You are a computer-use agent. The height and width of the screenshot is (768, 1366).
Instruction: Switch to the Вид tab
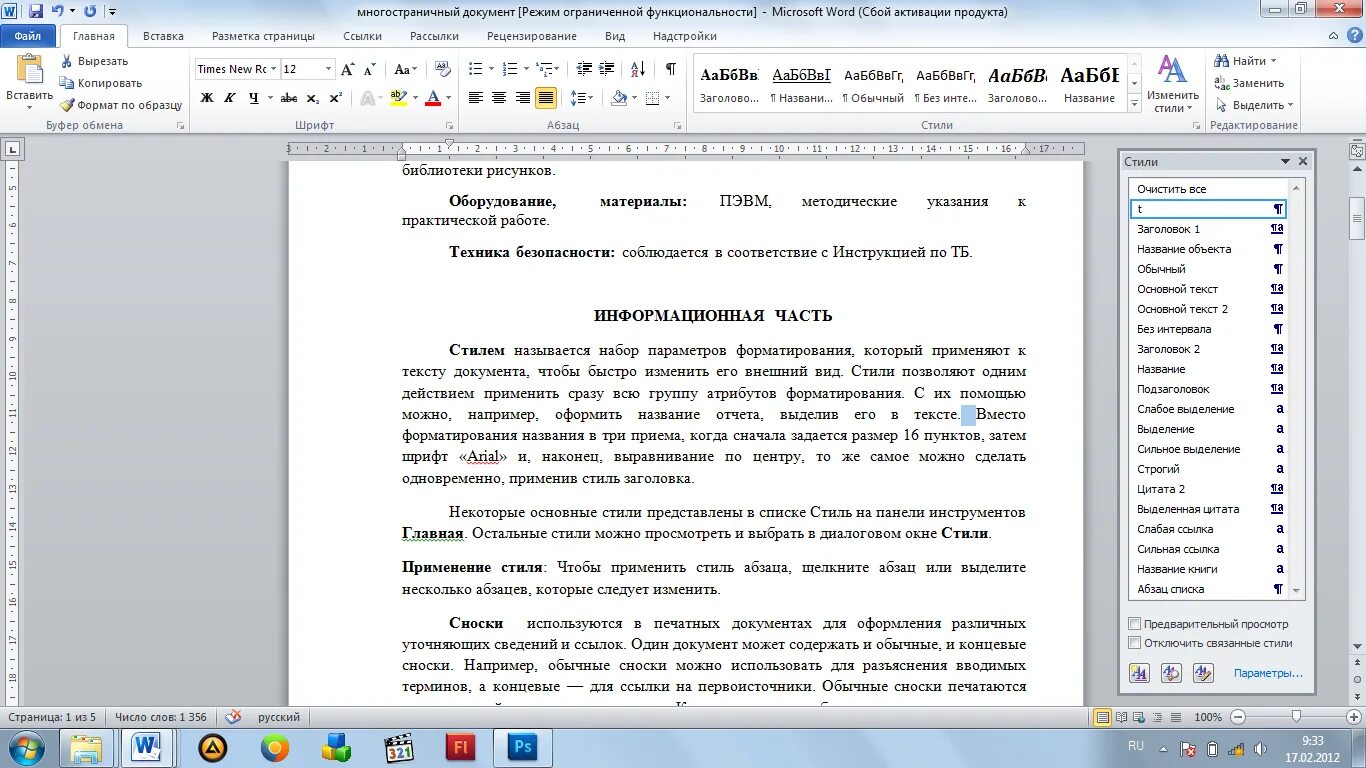coord(615,36)
